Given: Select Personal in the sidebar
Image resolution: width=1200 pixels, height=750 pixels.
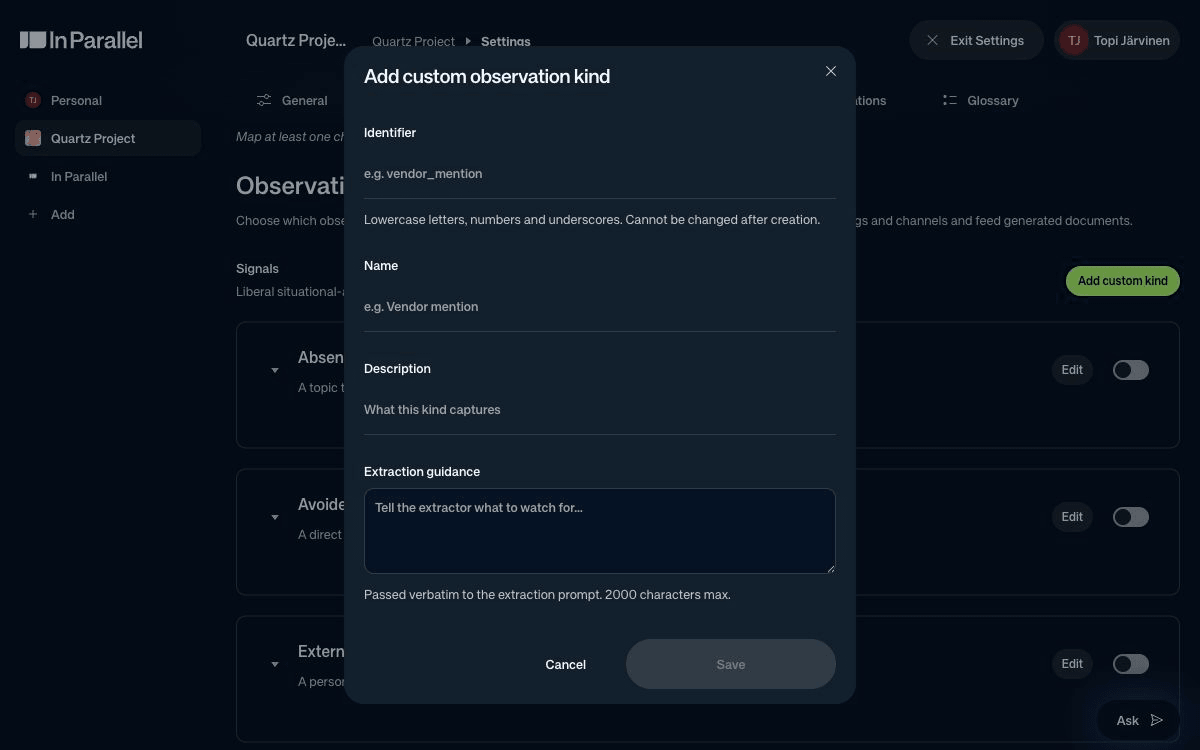Looking at the screenshot, I should [108, 100].
